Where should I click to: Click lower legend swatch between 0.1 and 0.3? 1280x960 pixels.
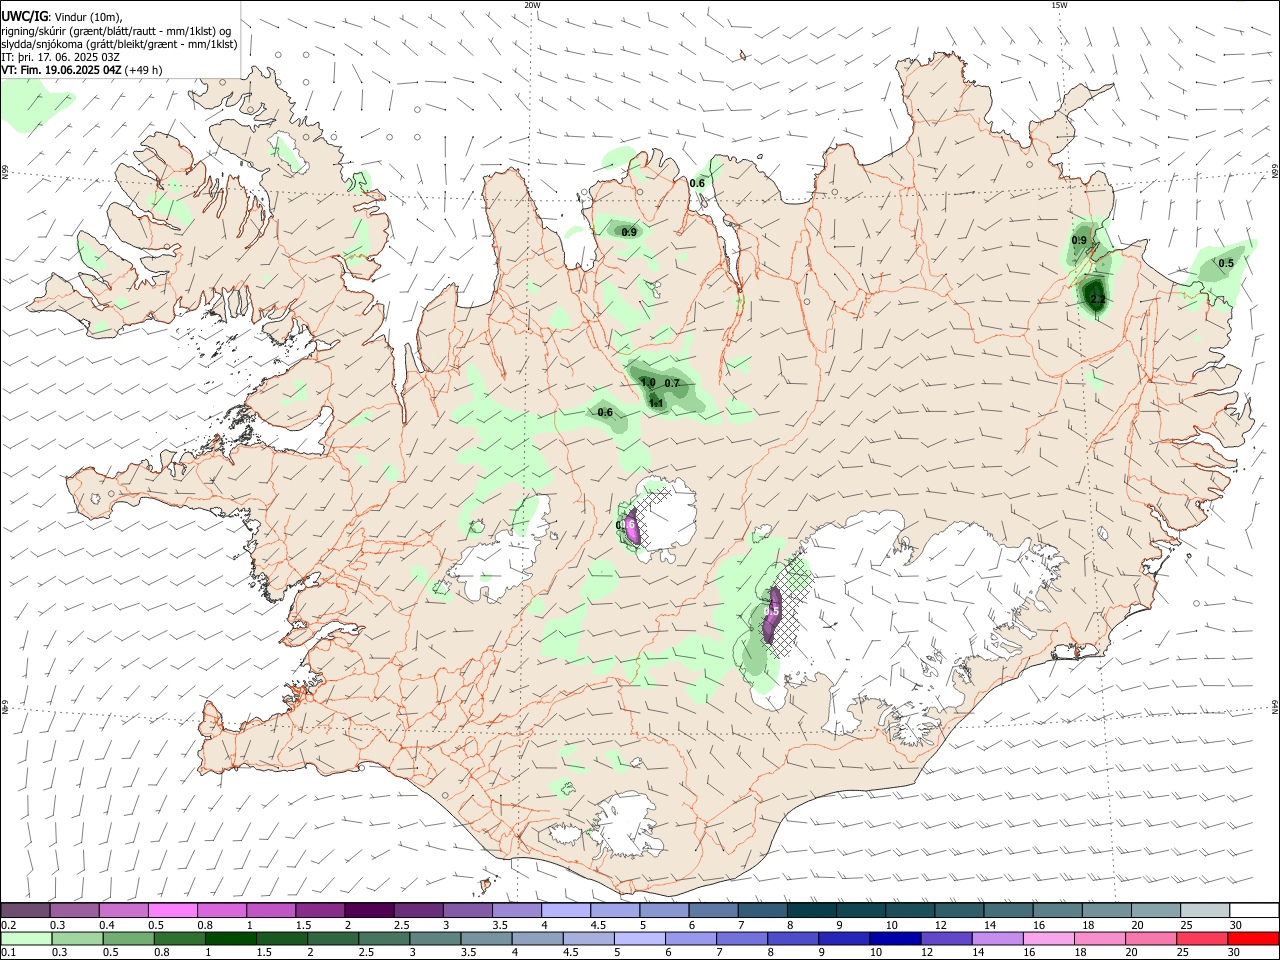tap(27, 938)
